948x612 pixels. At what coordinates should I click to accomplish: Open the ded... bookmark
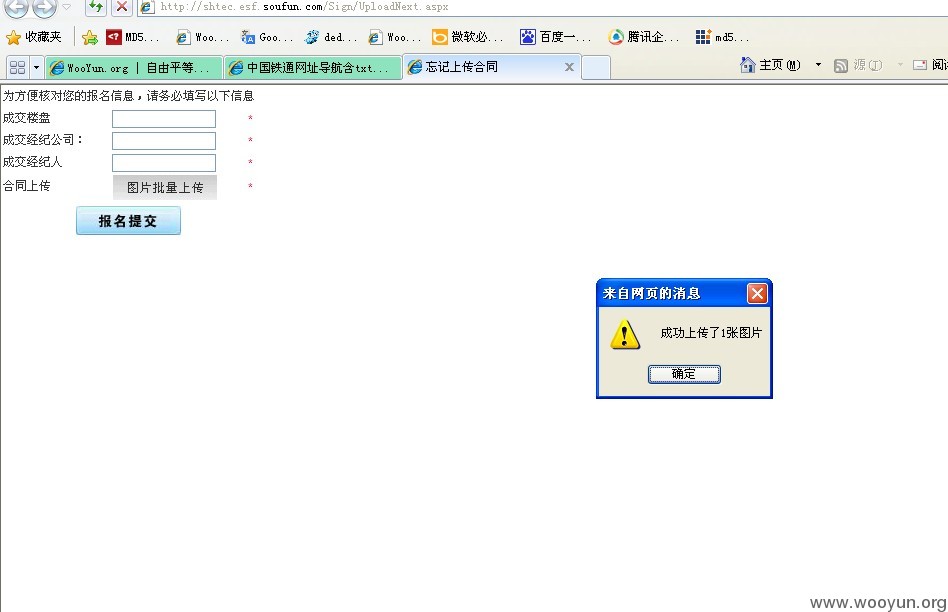pos(331,37)
